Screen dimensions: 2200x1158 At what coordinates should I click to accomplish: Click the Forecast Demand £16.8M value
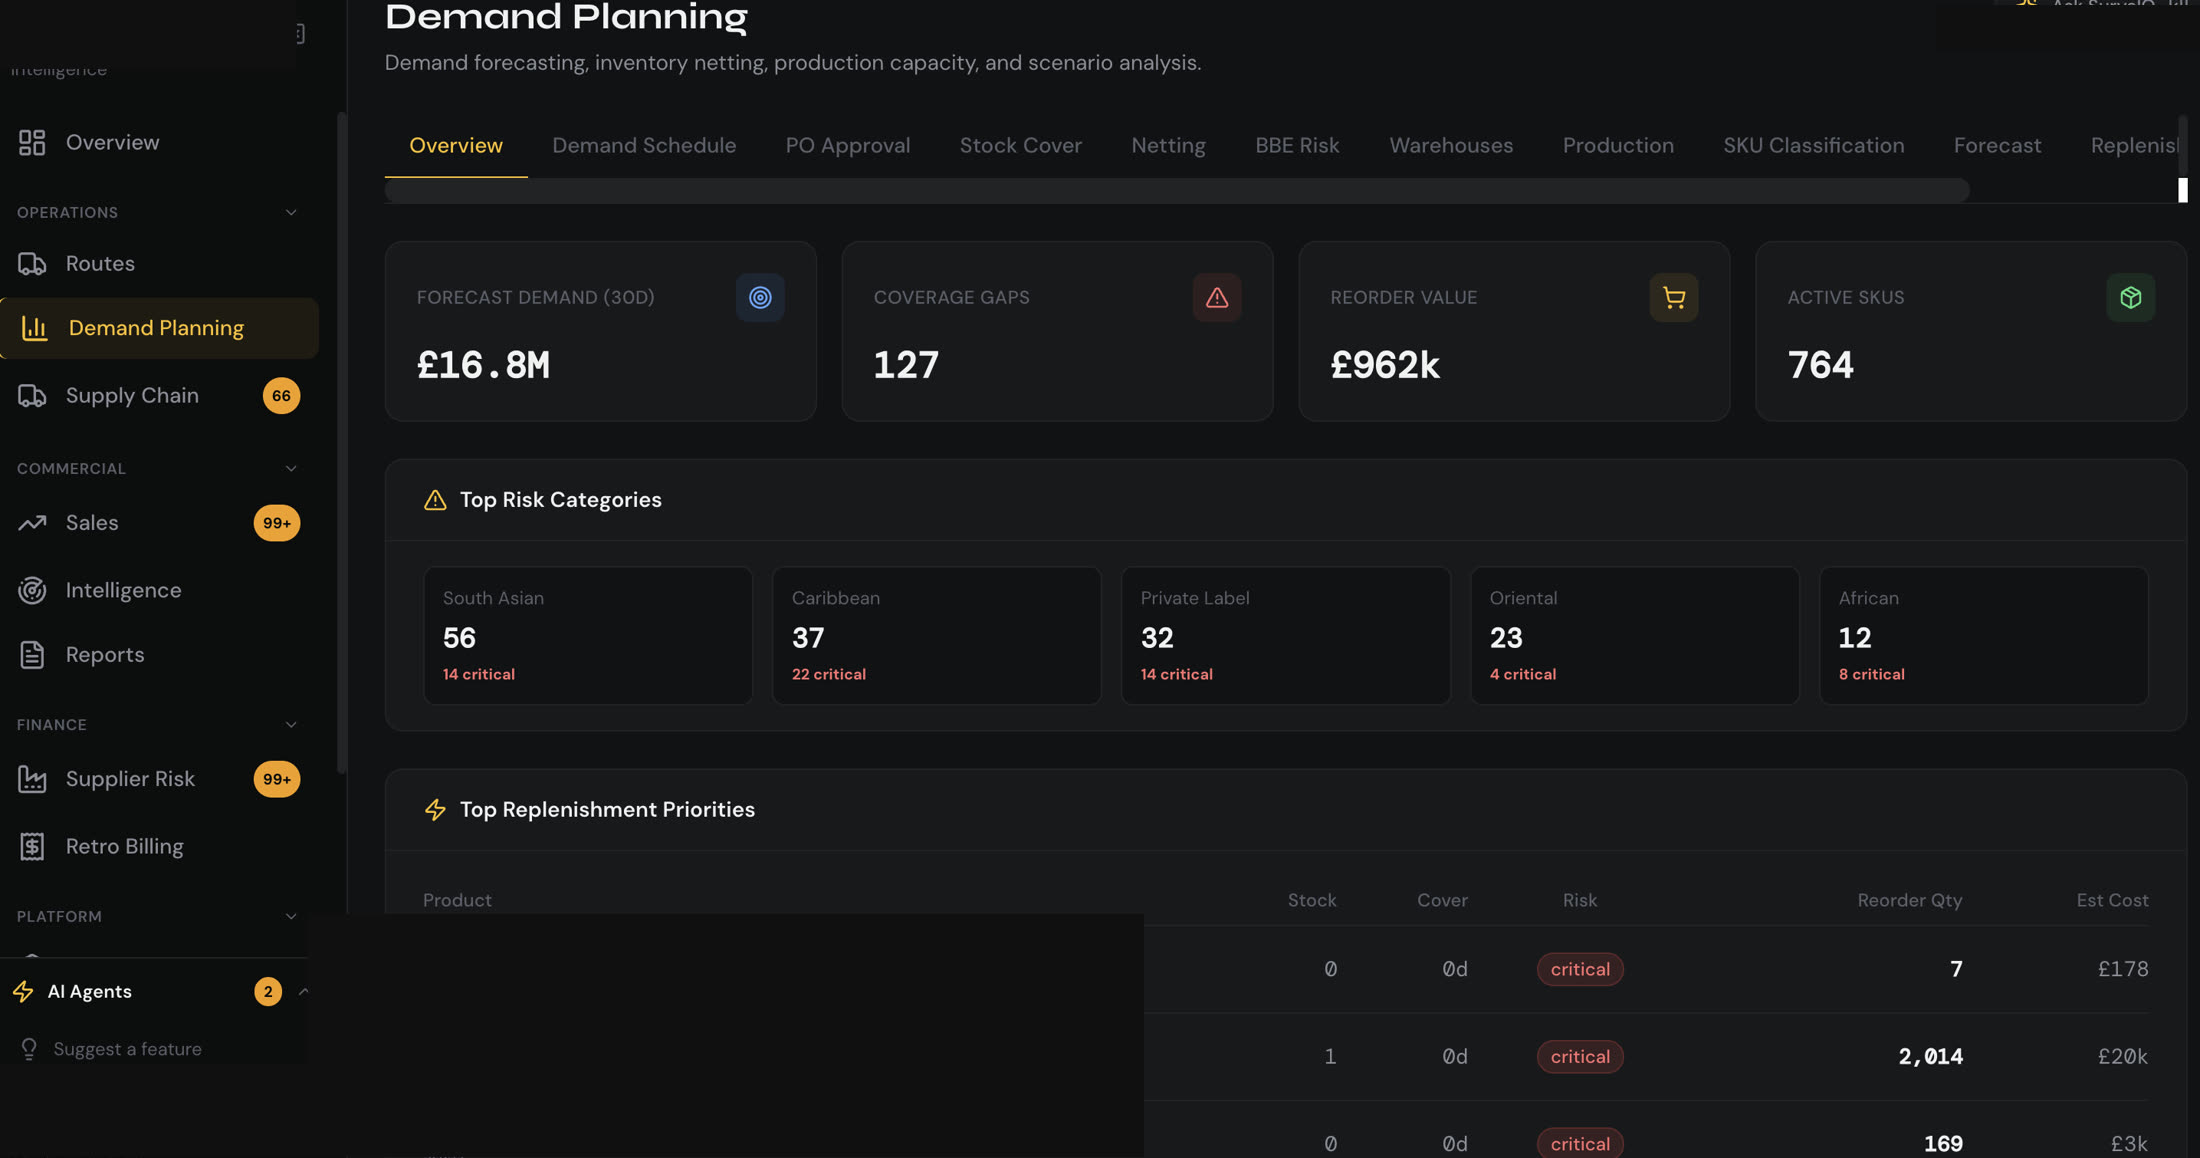(x=483, y=365)
